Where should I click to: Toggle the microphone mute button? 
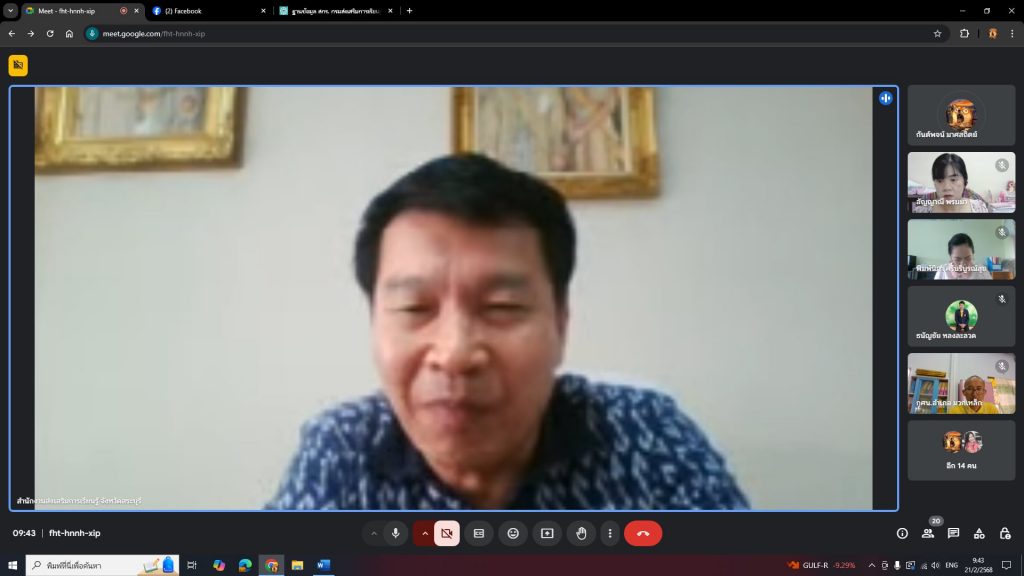tap(396, 534)
